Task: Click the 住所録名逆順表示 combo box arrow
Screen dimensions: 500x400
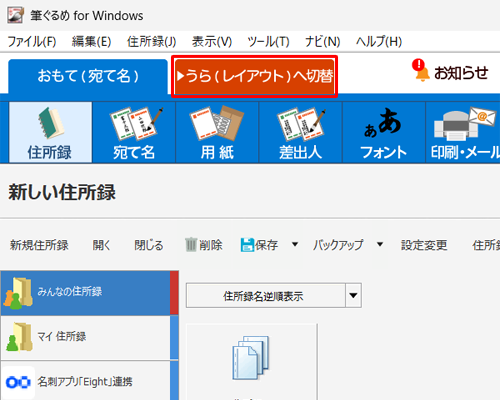Action: click(x=353, y=295)
